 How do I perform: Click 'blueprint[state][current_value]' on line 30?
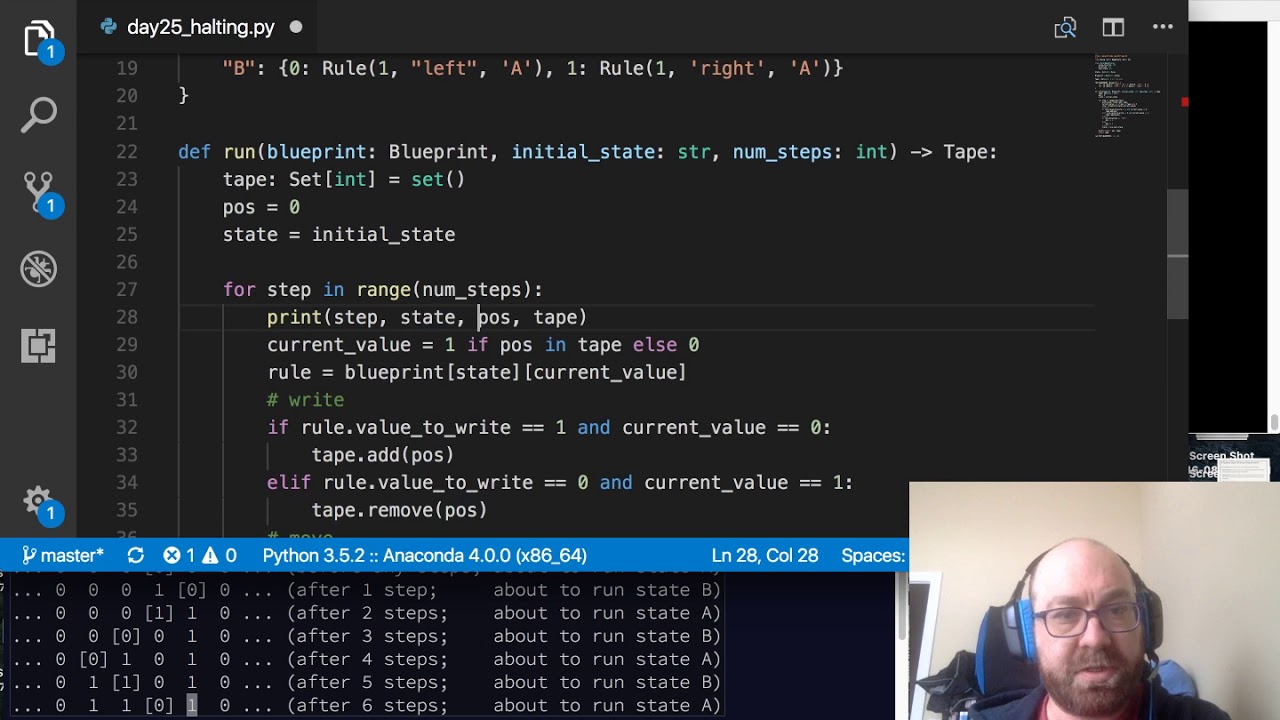click(x=515, y=372)
